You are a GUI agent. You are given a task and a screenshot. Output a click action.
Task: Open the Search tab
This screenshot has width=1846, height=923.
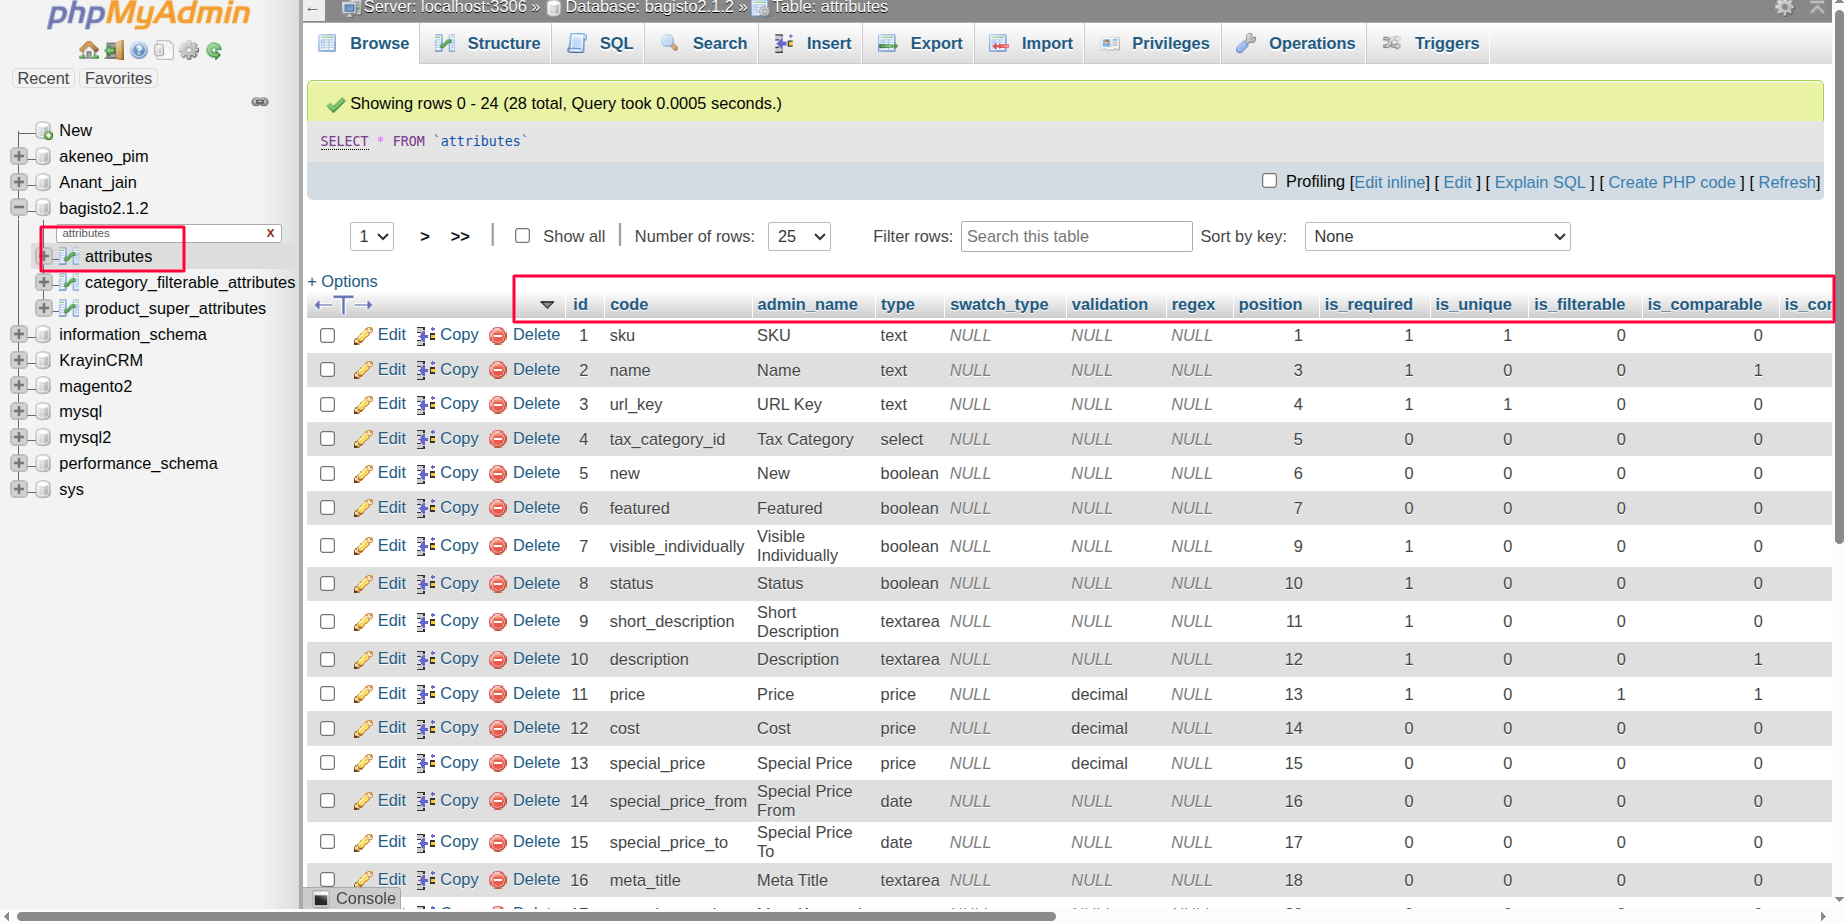(703, 43)
